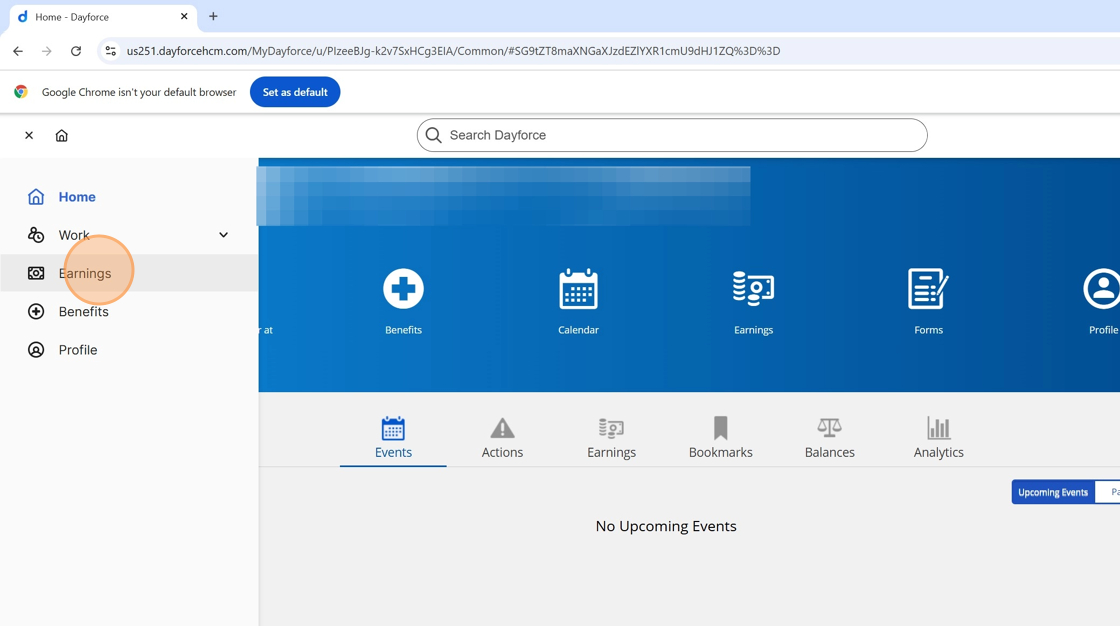Open a new browser tab
Image resolution: width=1120 pixels, height=626 pixels.
[213, 16]
